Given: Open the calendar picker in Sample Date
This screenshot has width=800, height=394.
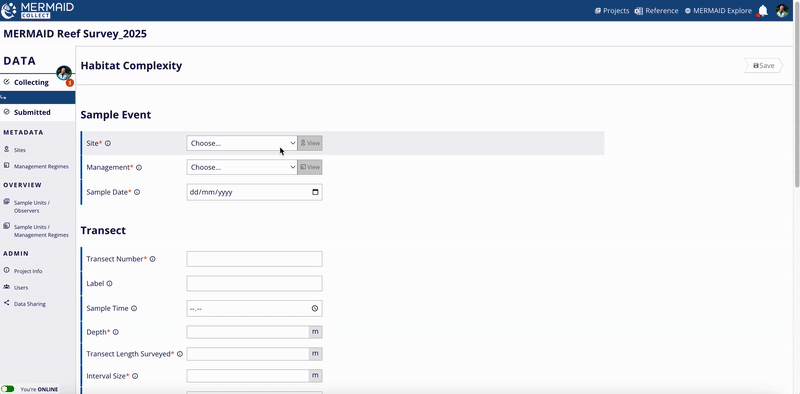Looking at the screenshot, I should 315,192.
